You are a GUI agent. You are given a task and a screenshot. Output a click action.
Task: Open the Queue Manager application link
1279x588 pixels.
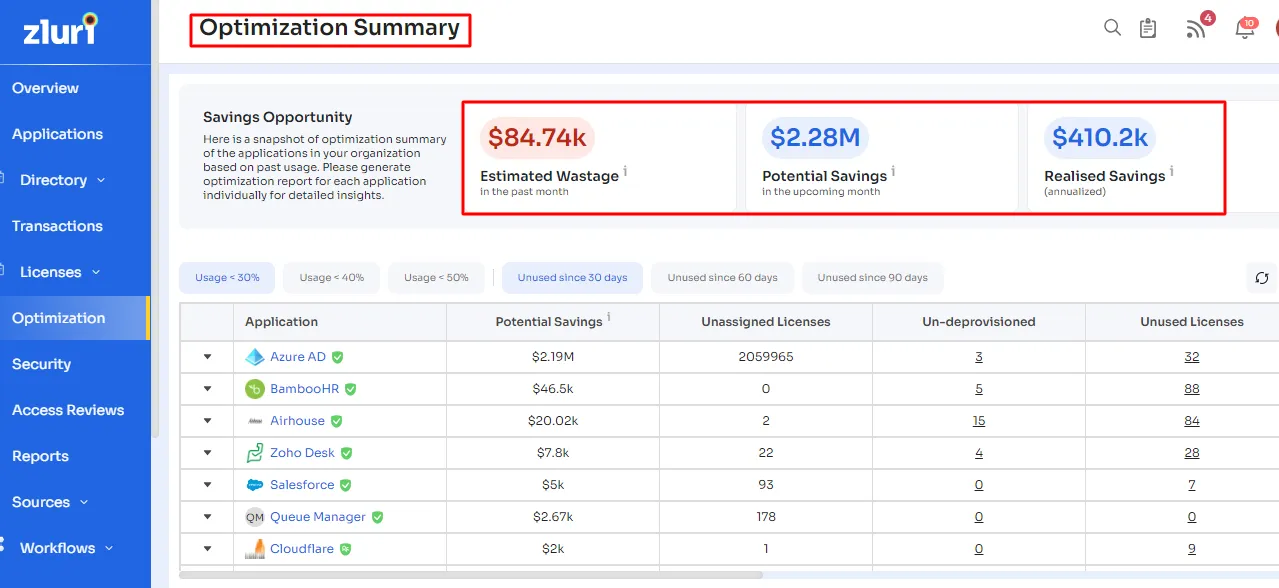coord(318,517)
